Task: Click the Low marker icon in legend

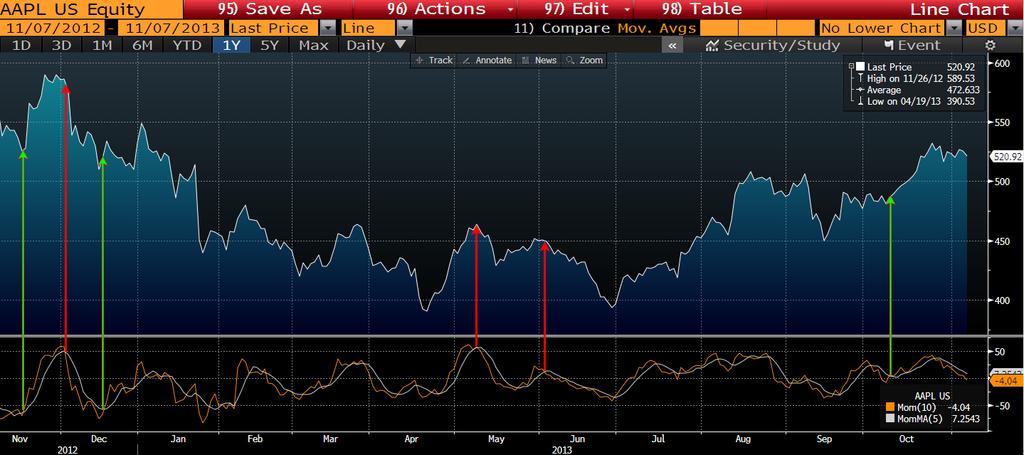Action: (860, 102)
